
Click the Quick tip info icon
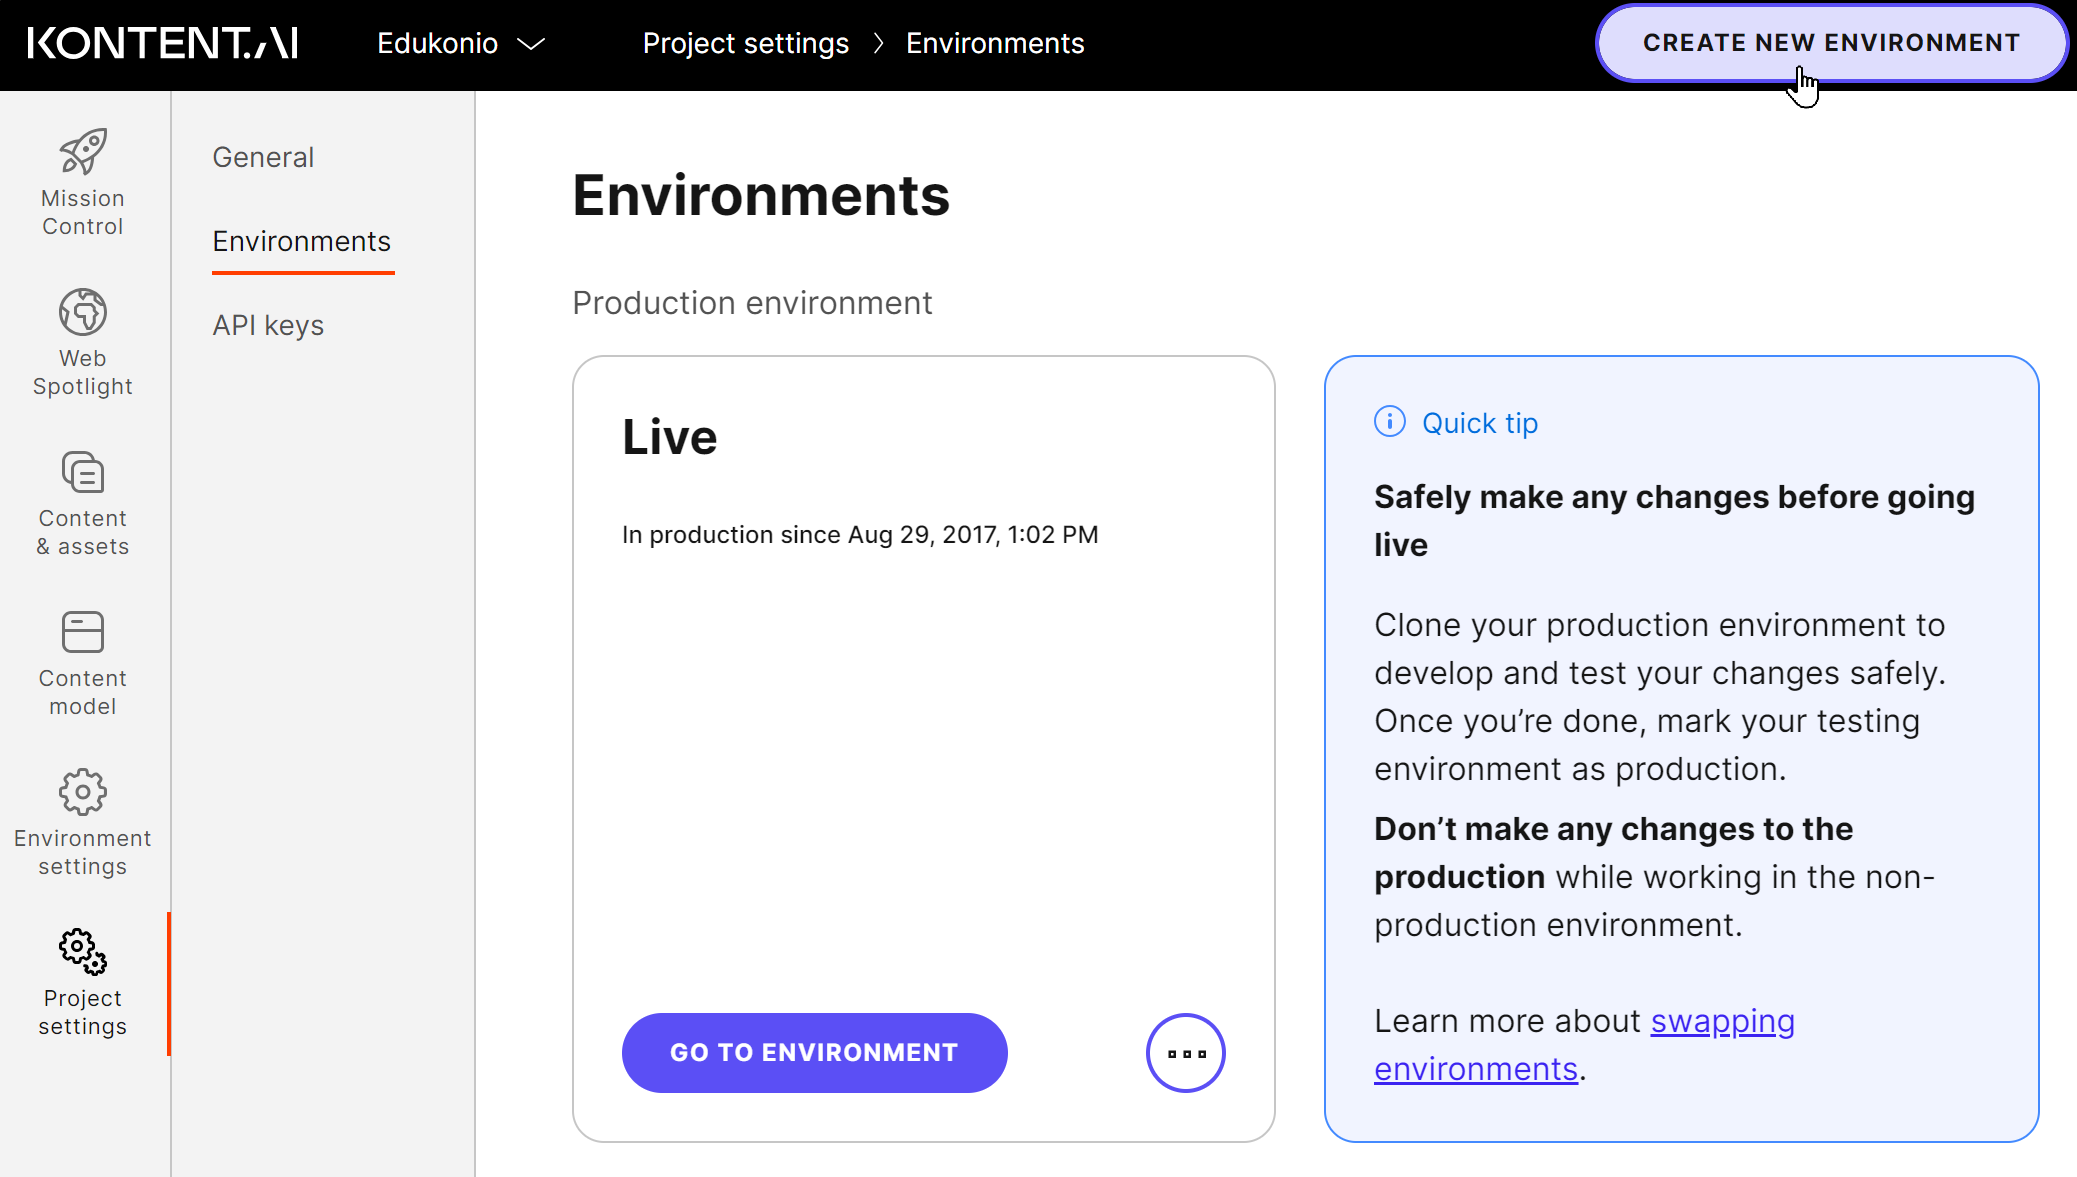click(1389, 422)
